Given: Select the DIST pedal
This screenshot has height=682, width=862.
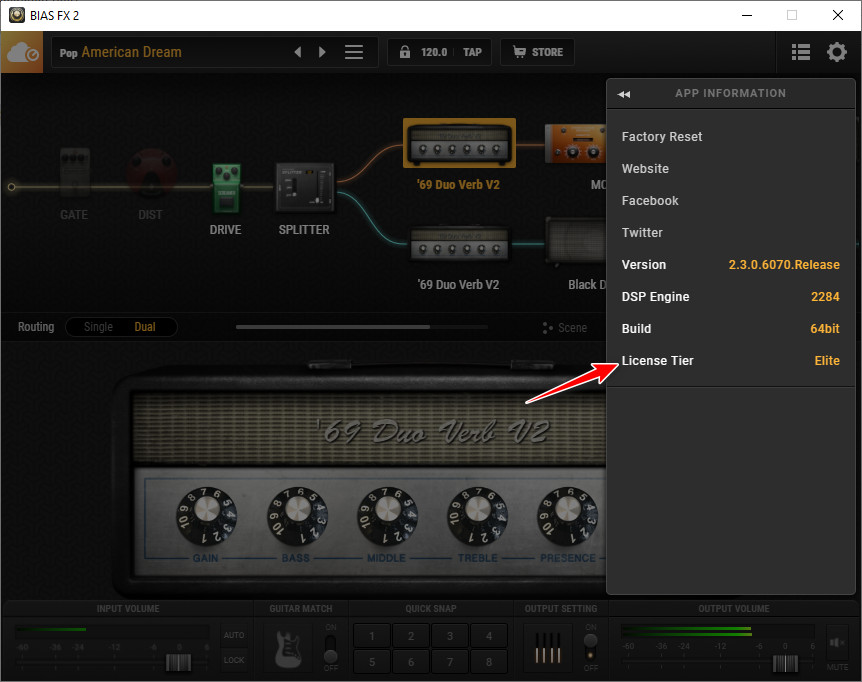Looking at the screenshot, I should click(x=151, y=171).
